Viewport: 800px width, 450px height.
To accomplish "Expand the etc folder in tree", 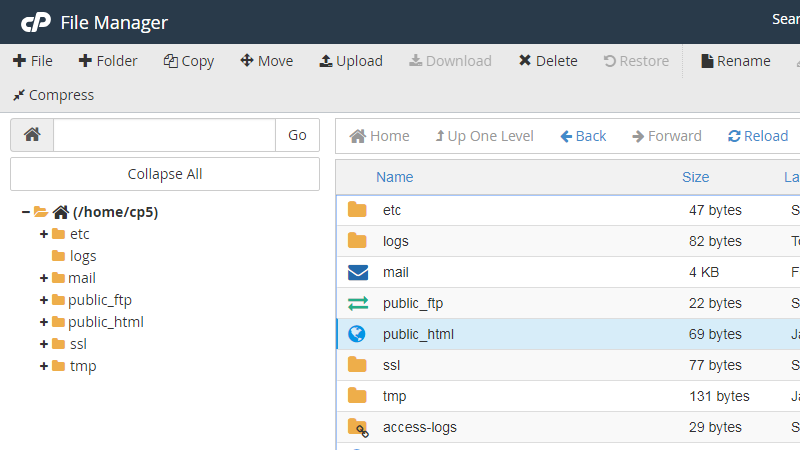I will tap(44, 234).
